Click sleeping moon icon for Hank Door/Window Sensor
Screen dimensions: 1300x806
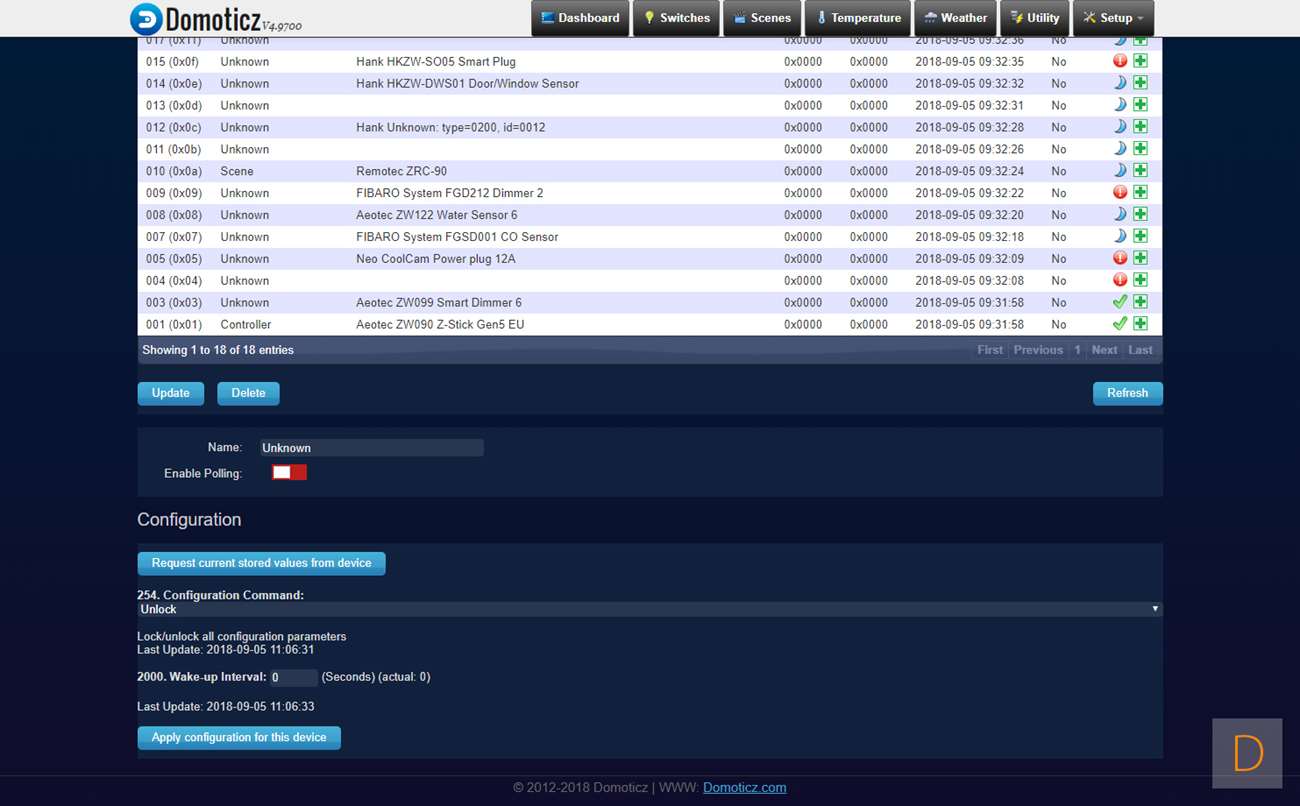(x=1120, y=83)
